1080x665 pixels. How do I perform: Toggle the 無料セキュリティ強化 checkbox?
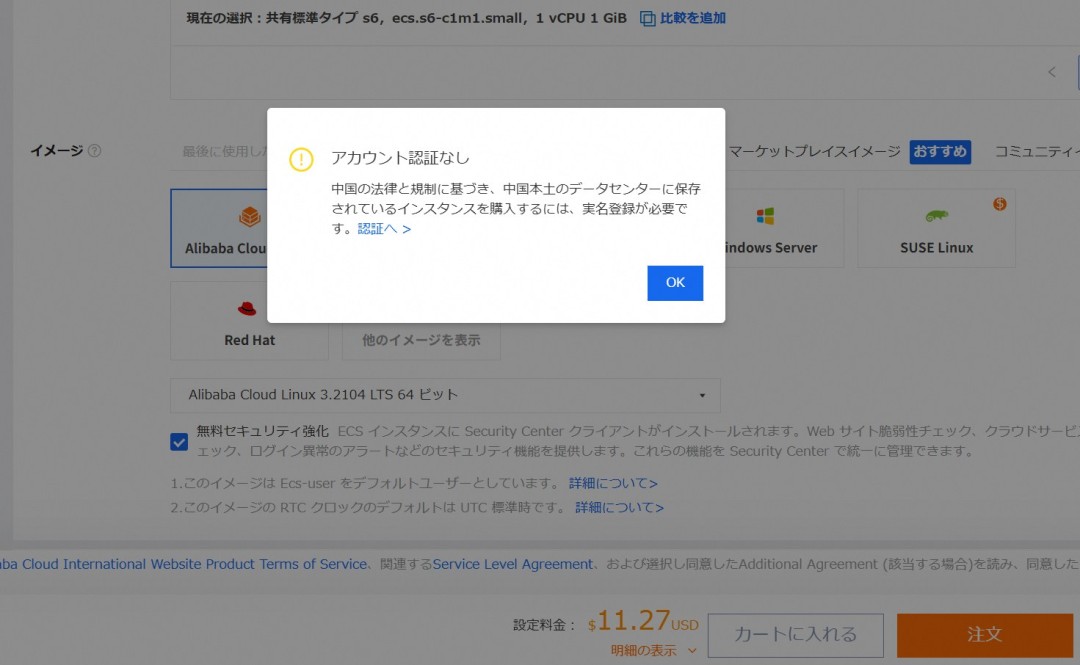pyautogui.click(x=179, y=442)
